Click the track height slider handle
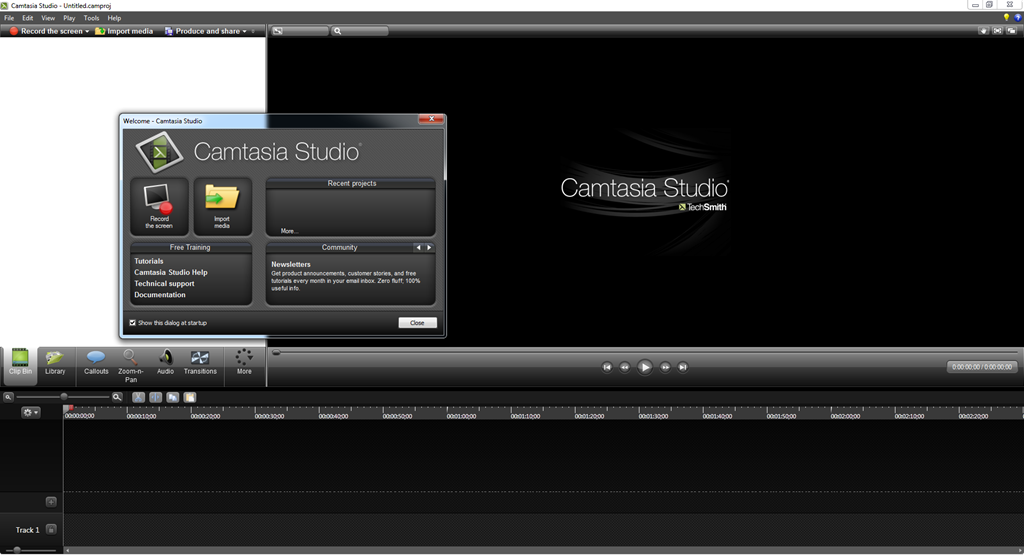This screenshot has width=1024, height=555. [17, 550]
